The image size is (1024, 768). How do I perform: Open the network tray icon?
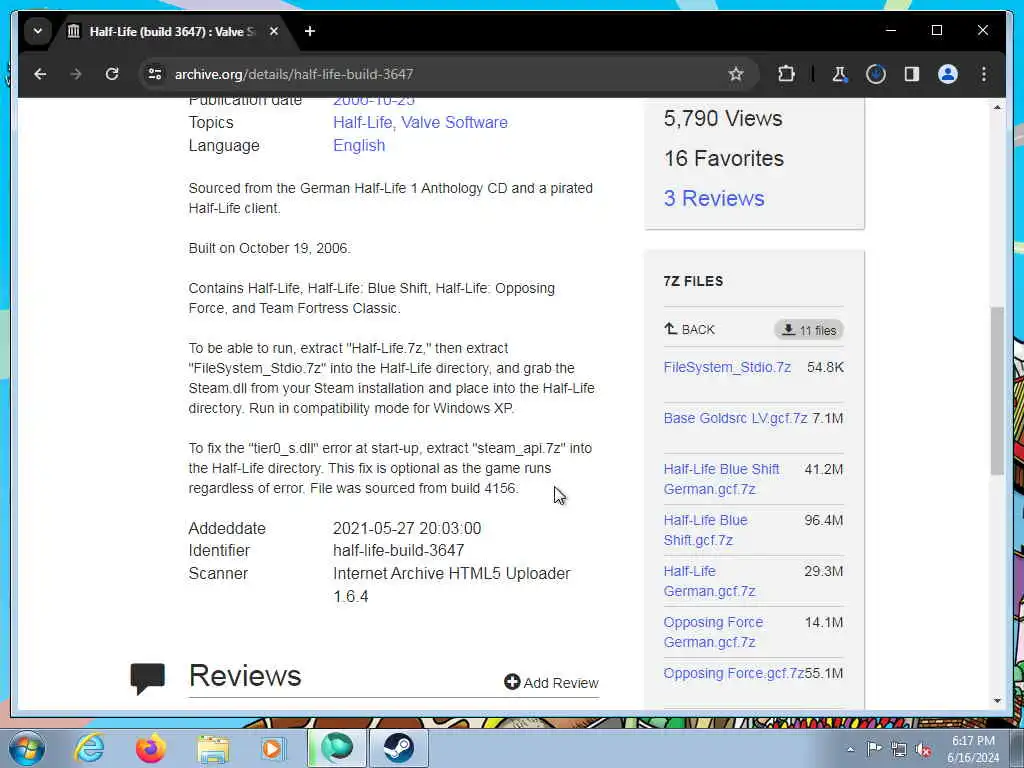[x=899, y=750]
